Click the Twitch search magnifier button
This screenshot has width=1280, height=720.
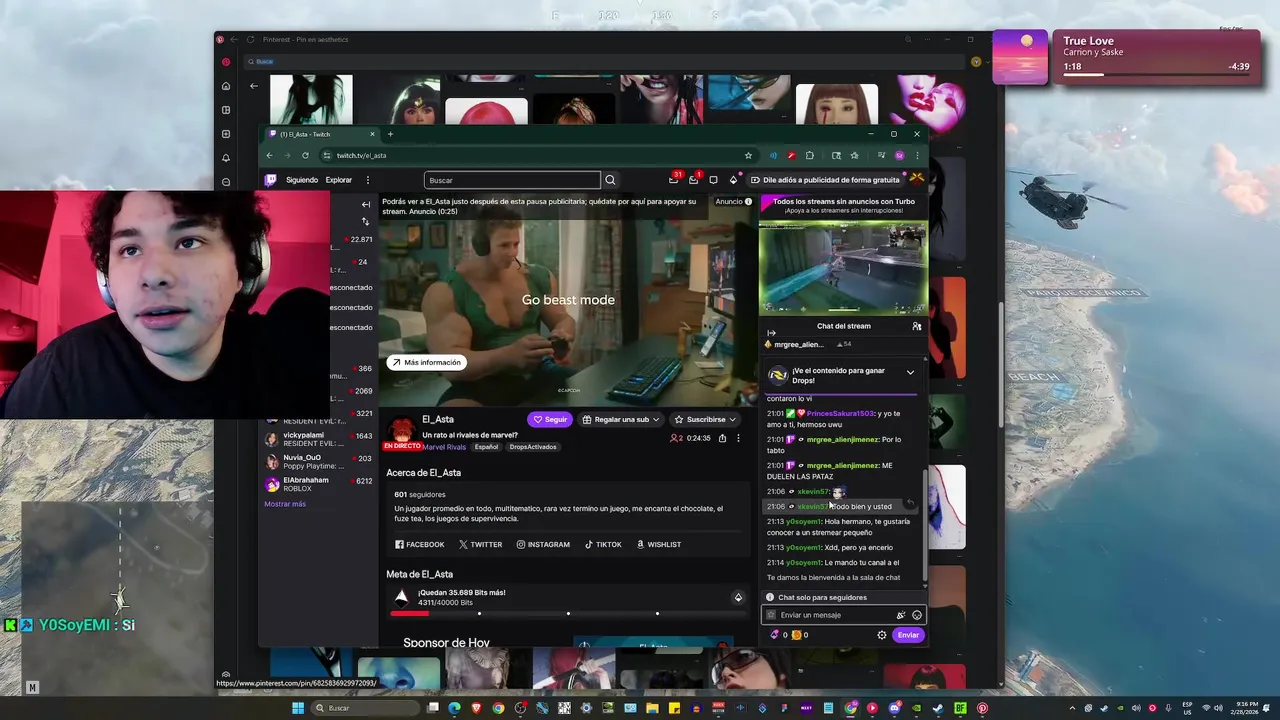coord(610,180)
